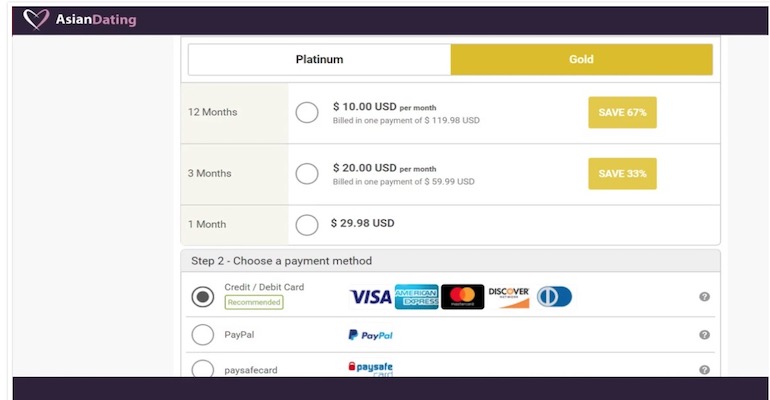Click the Visa card icon
770x400 pixels.
click(x=370, y=297)
